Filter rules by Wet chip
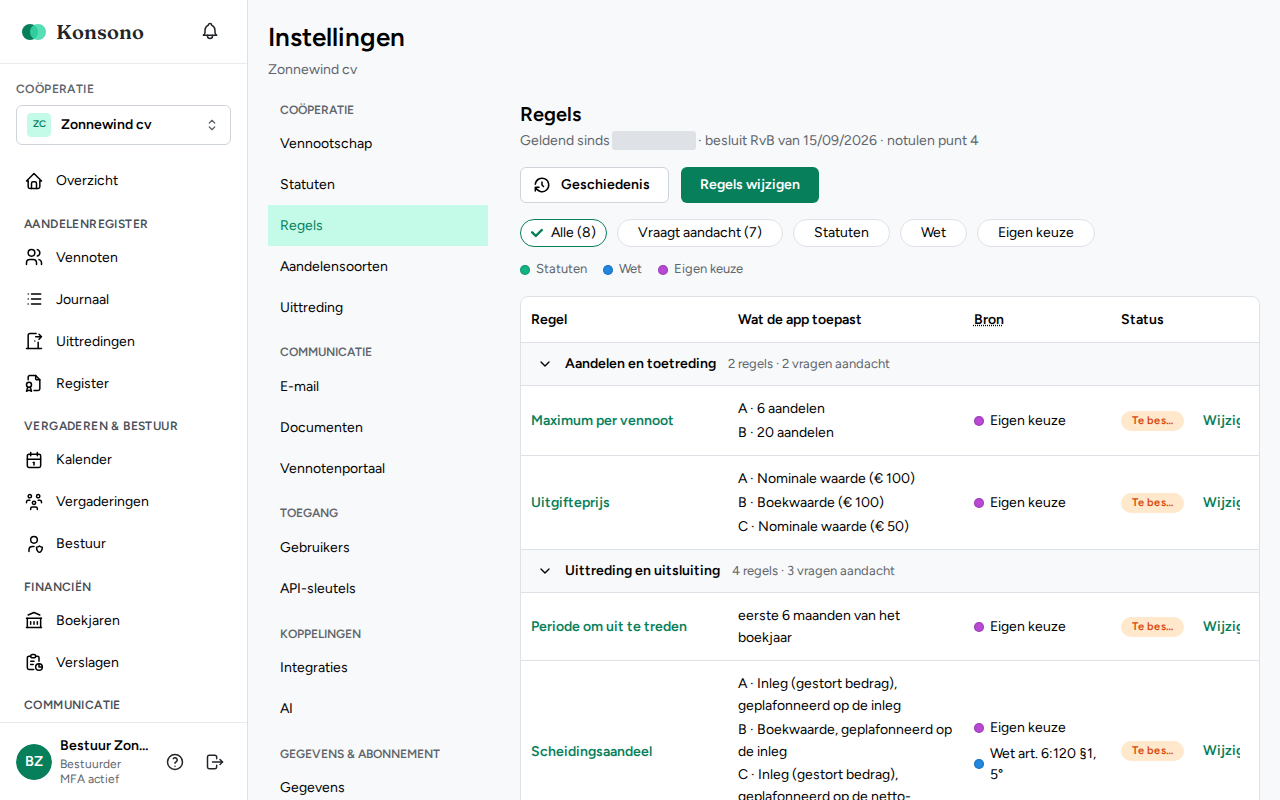This screenshot has width=1280, height=800. point(933,233)
